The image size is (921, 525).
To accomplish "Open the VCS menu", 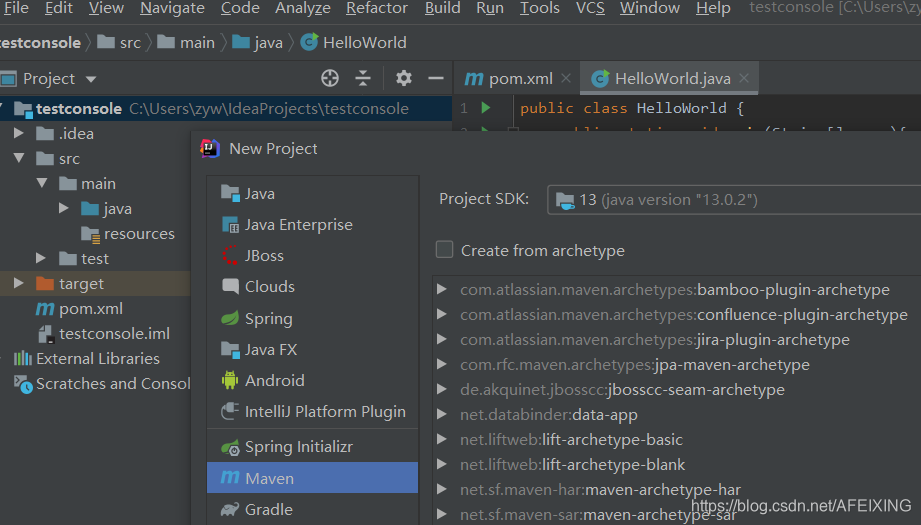I will [590, 8].
